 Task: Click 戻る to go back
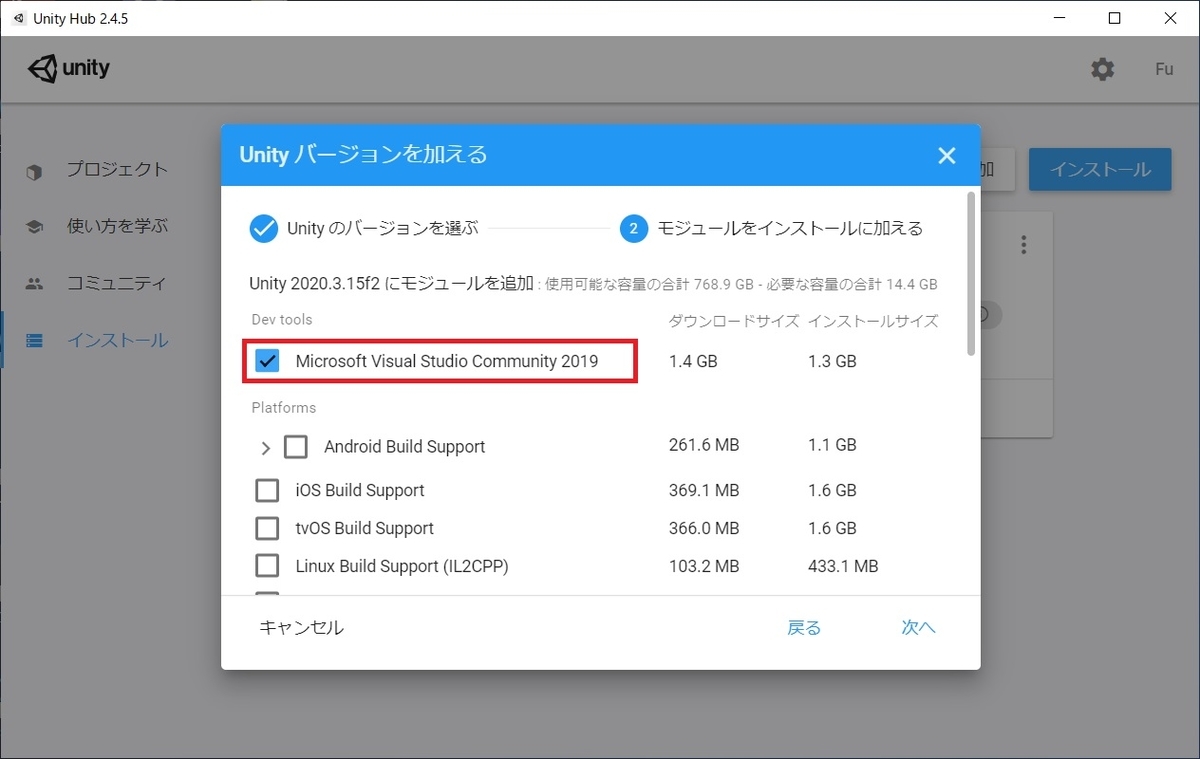click(804, 628)
